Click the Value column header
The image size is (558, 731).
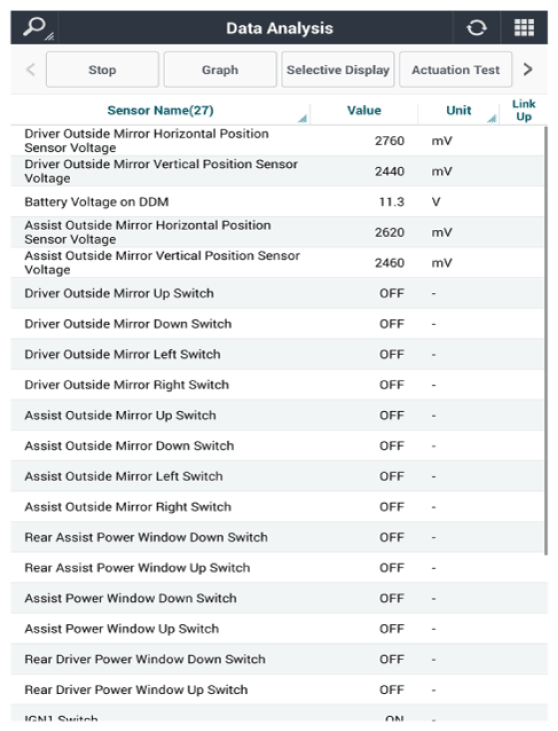point(364,110)
